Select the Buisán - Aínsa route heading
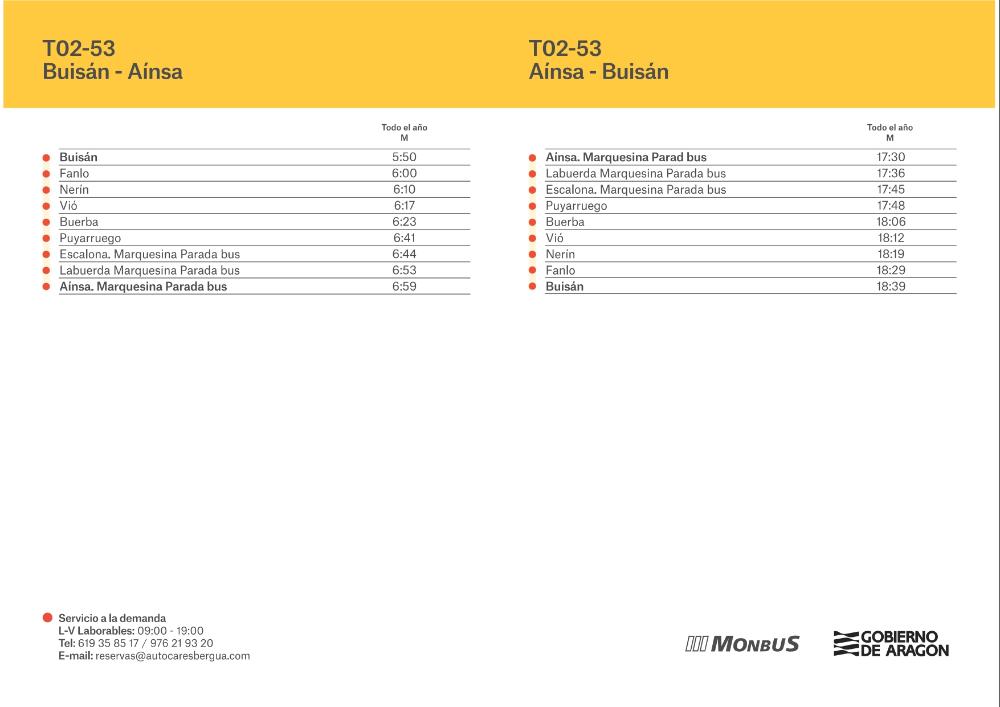This screenshot has height=707, width=1000. pos(112,72)
